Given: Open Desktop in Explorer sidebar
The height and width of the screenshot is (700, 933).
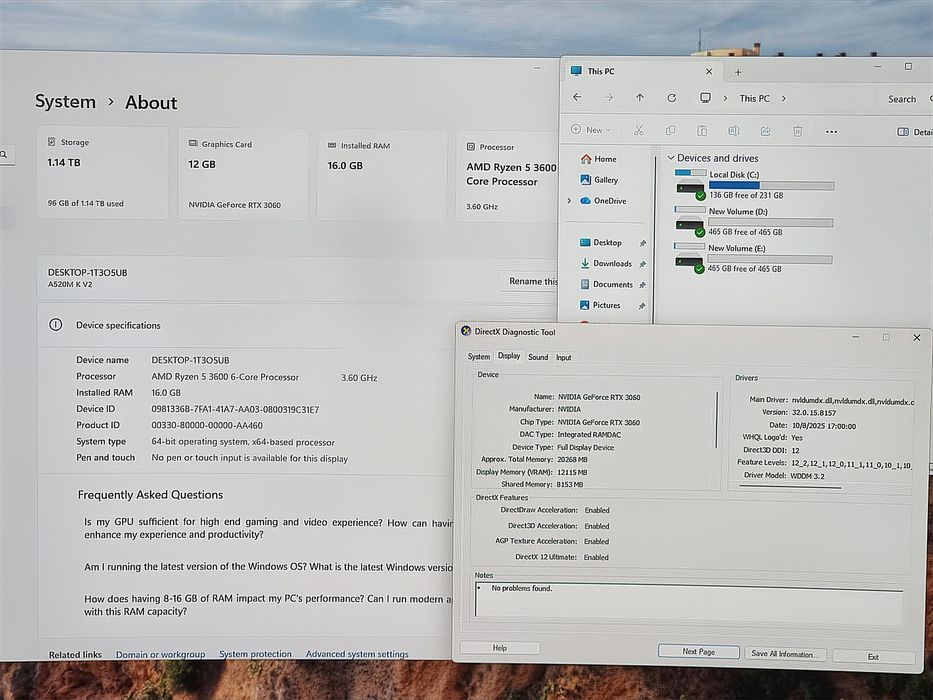Looking at the screenshot, I should pos(600,242).
